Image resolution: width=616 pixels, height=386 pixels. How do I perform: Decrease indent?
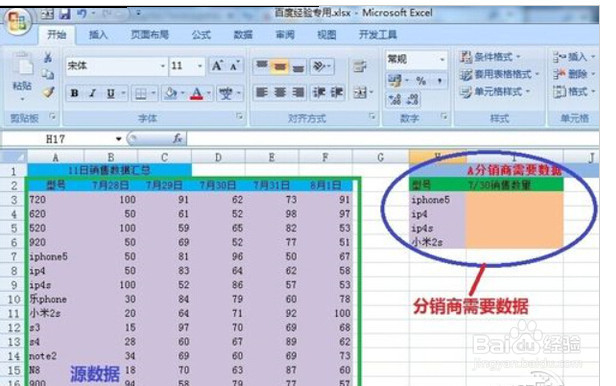click(x=318, y=92)
